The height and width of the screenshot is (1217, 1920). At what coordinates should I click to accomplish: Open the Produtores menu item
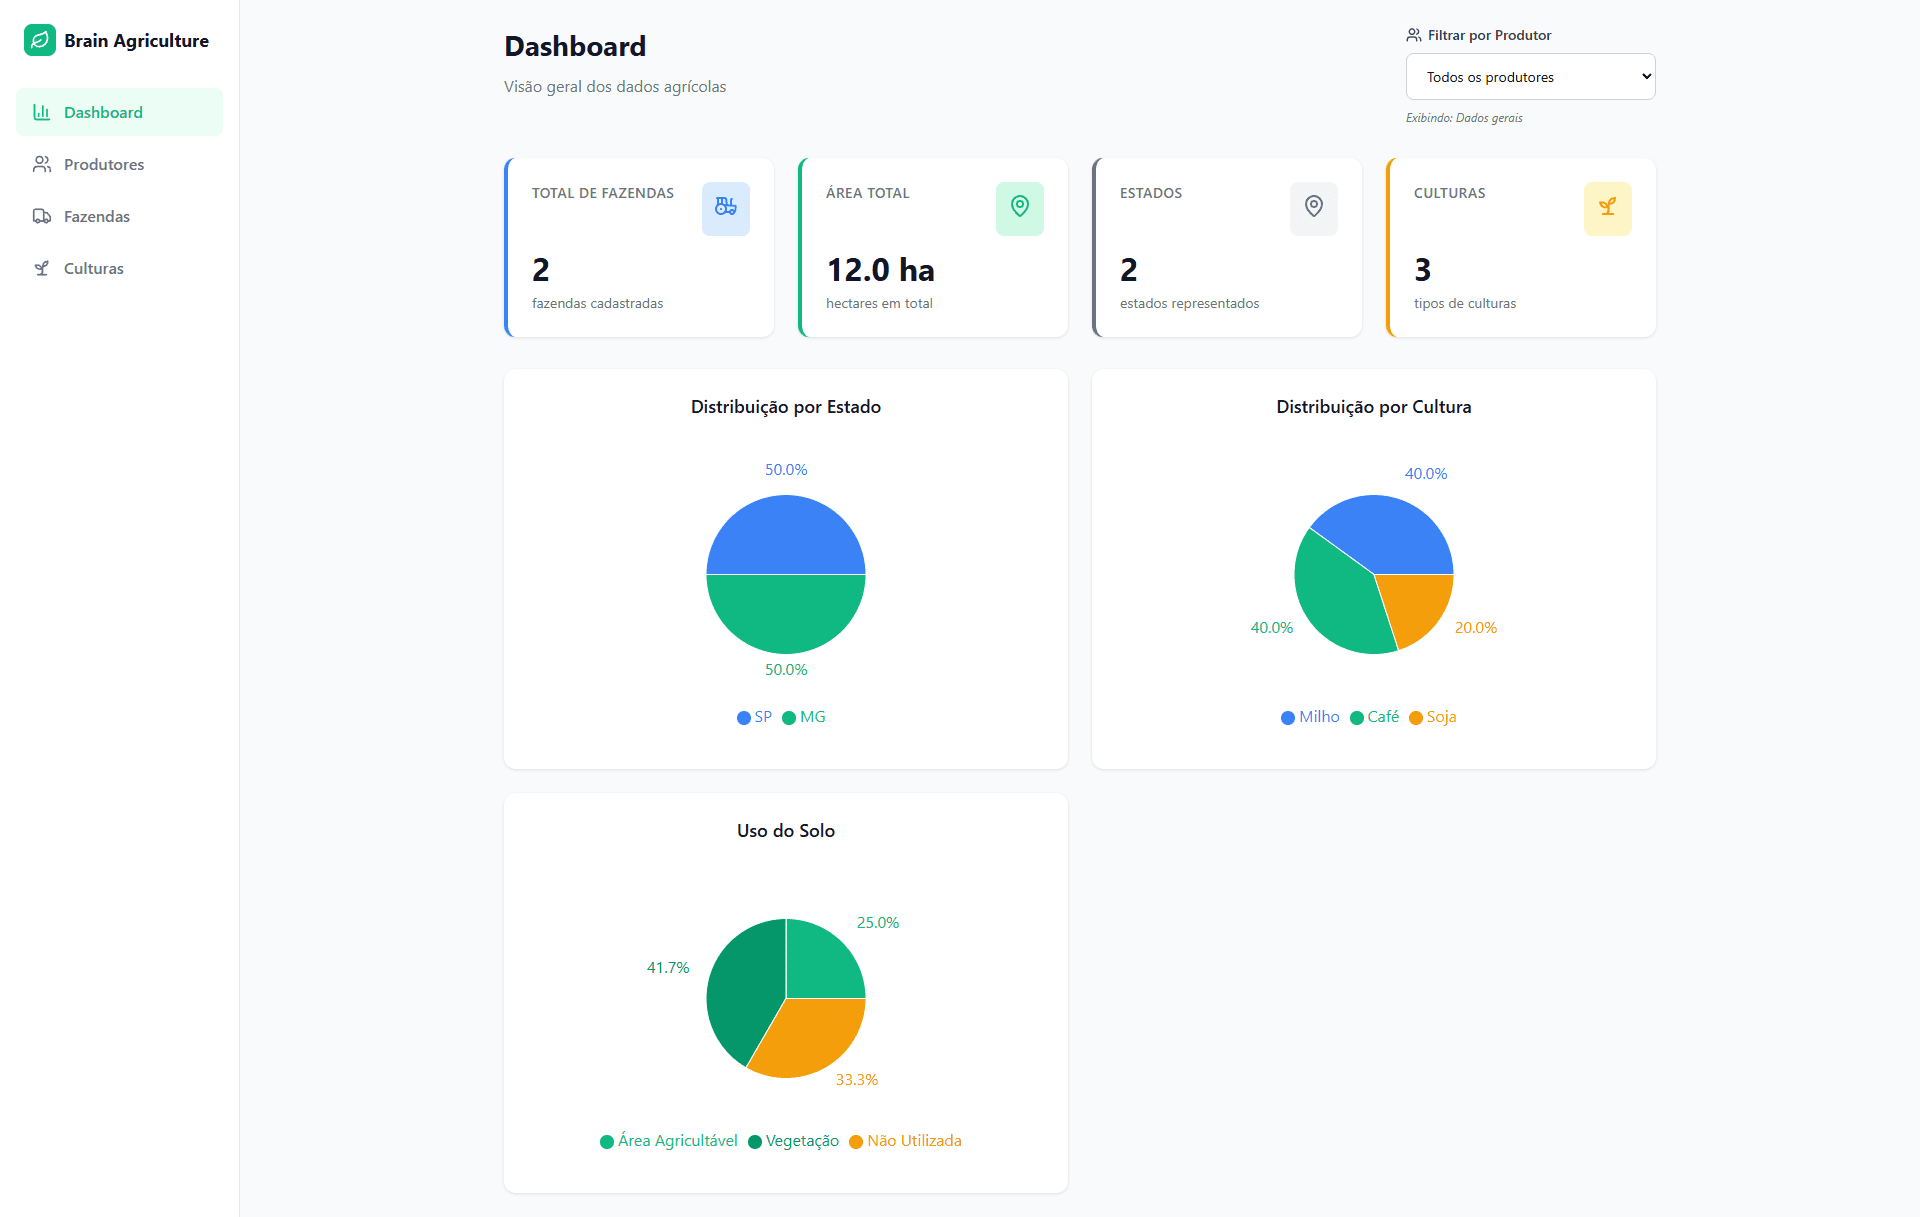tap(104, 164)
